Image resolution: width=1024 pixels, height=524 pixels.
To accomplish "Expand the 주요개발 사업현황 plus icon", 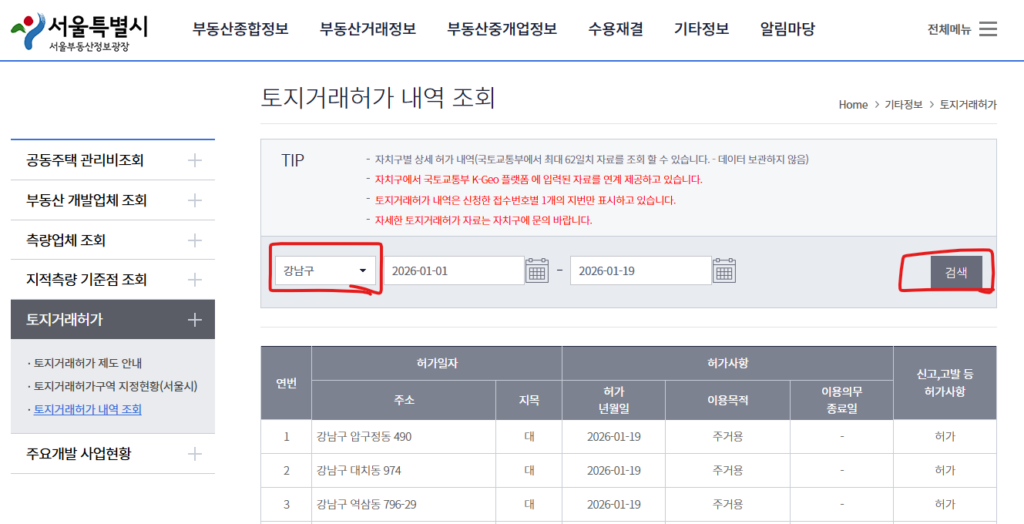I will pos(195,454).
